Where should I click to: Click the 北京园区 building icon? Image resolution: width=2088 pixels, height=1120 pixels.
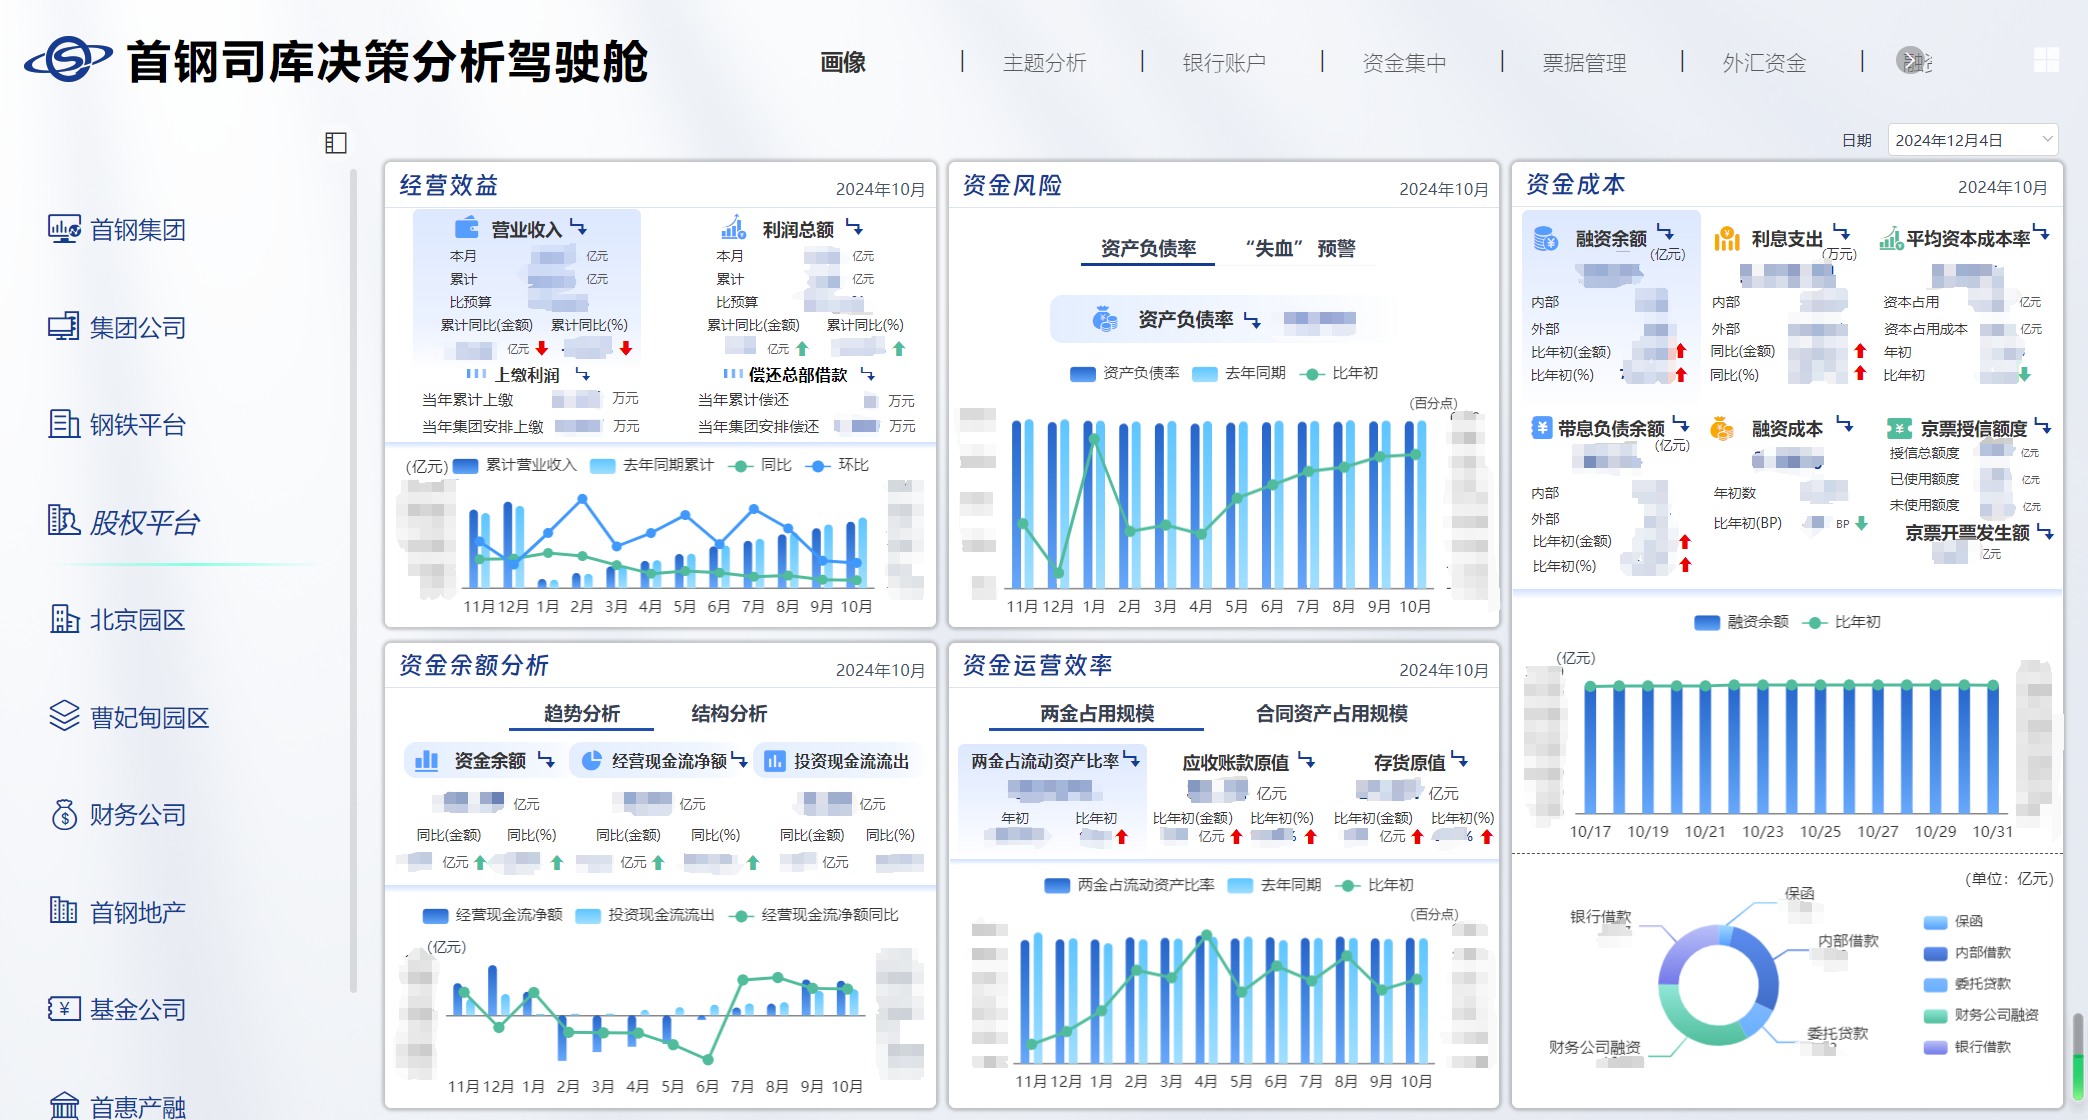(65, 619)
